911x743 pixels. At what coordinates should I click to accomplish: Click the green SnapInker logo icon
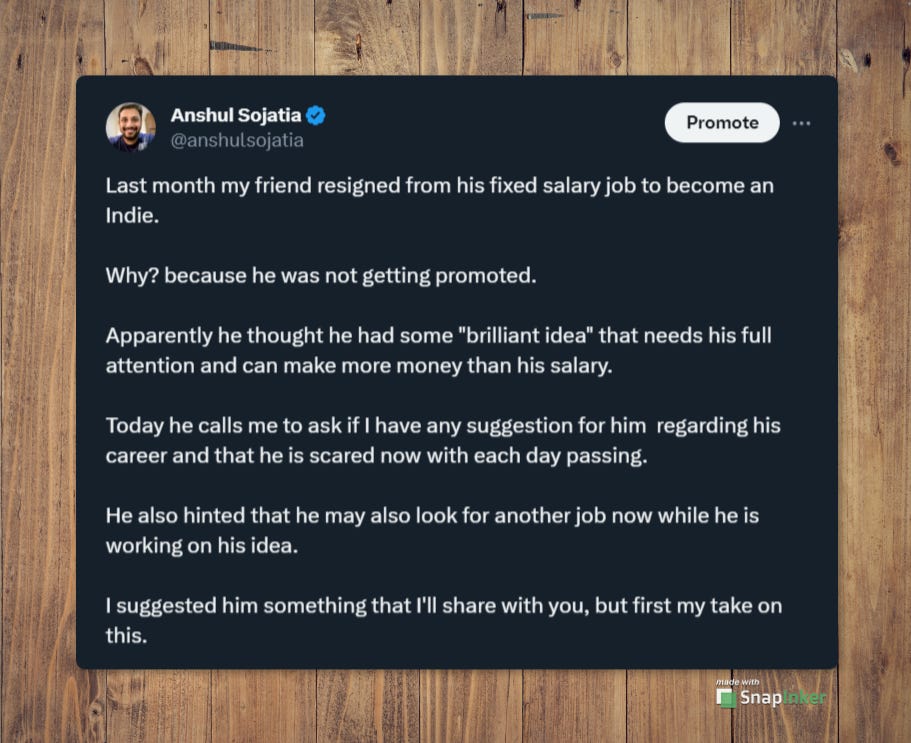[x=726, y=698]
